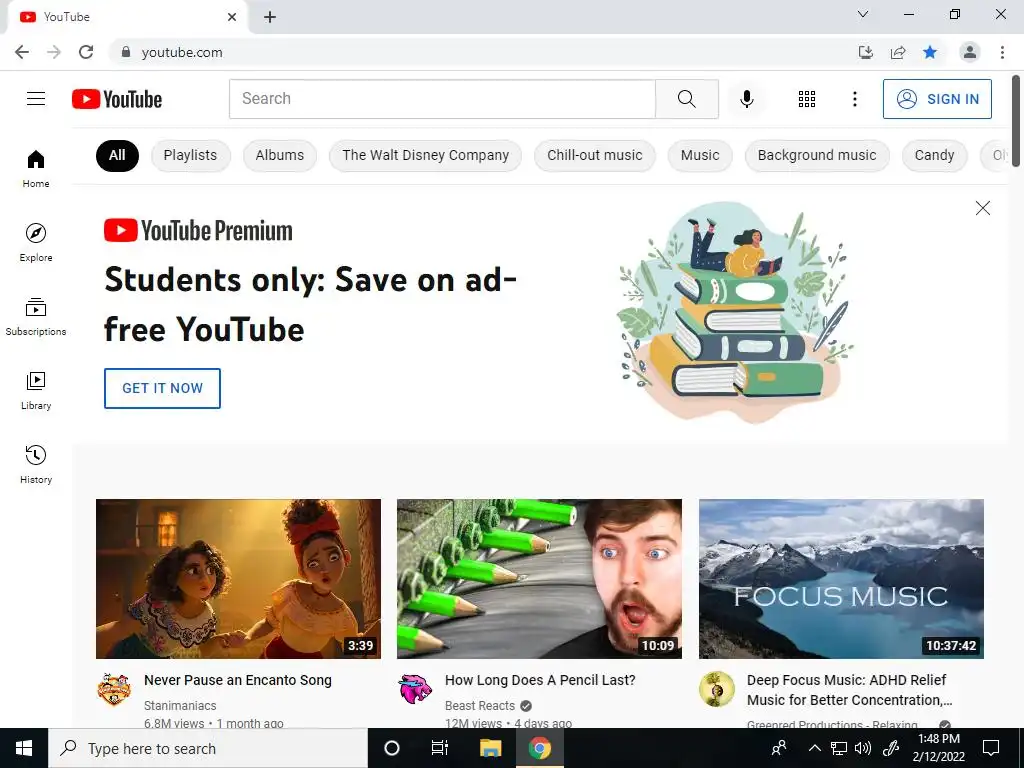1024x768 pixels.
Task: Open How Long Does A Pencil Last title
Action: click(540, 680)
